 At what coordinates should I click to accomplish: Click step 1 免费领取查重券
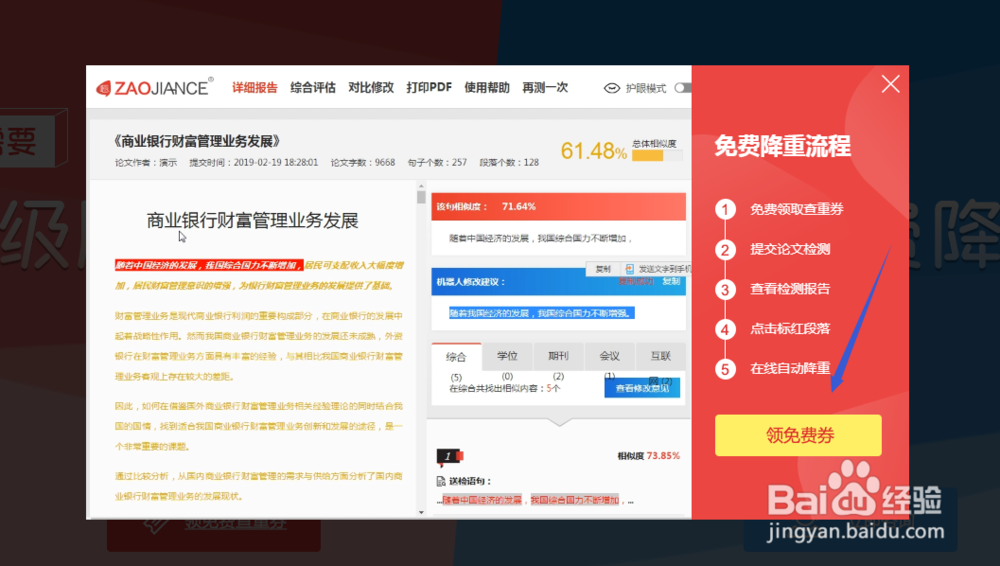pyautogui.click(x=797, y=209)
